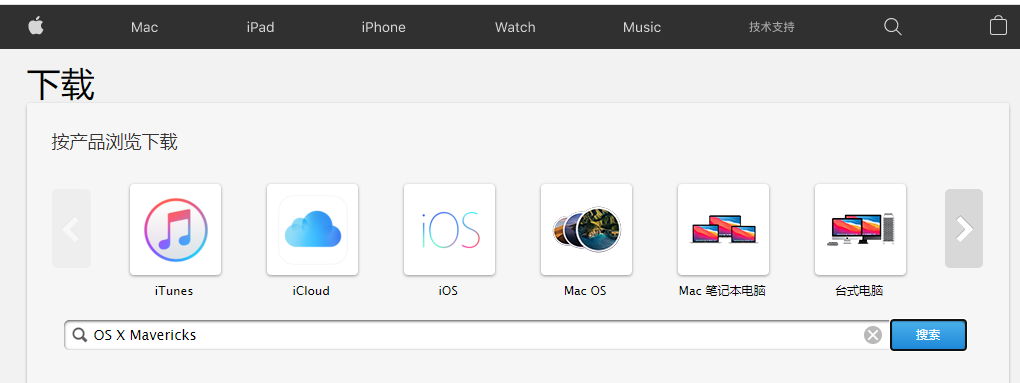Click the Mac 笔记本电脑 label text
1020x383 pixels.
722,291
